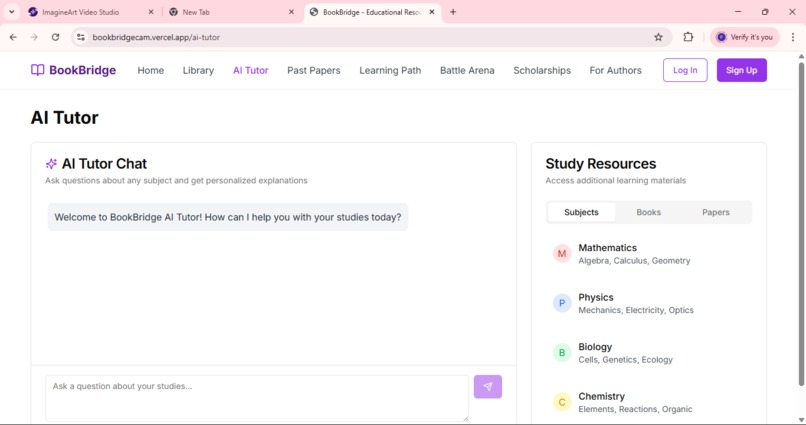Click the Study Resources heading
Image resolution: width=806 pixels, height=425 pixels.
[600, 163]
